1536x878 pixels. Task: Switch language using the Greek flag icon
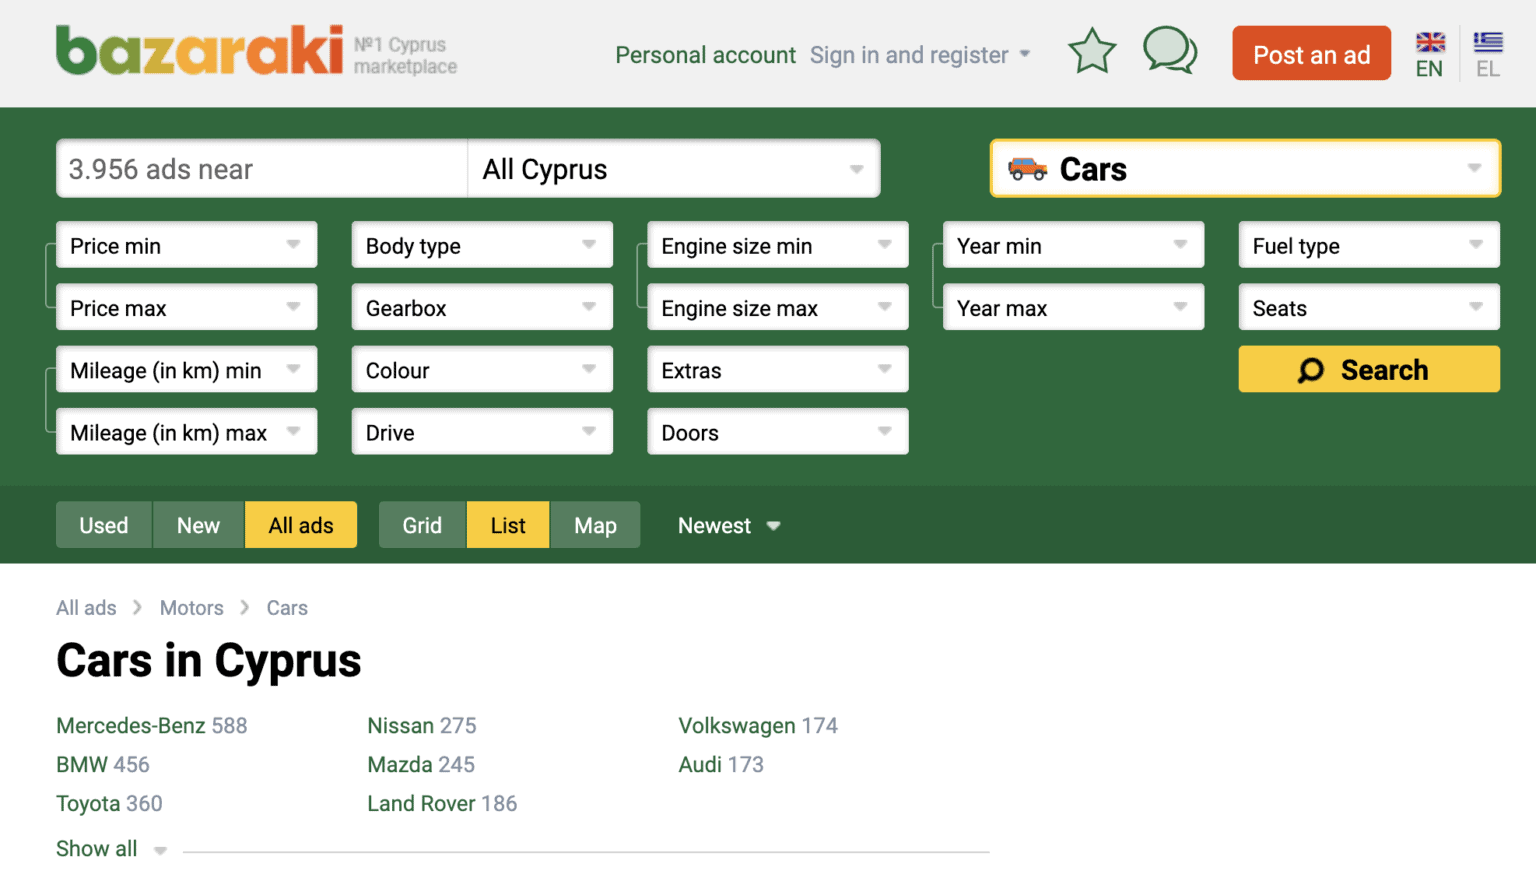(x=1487, y=42)
